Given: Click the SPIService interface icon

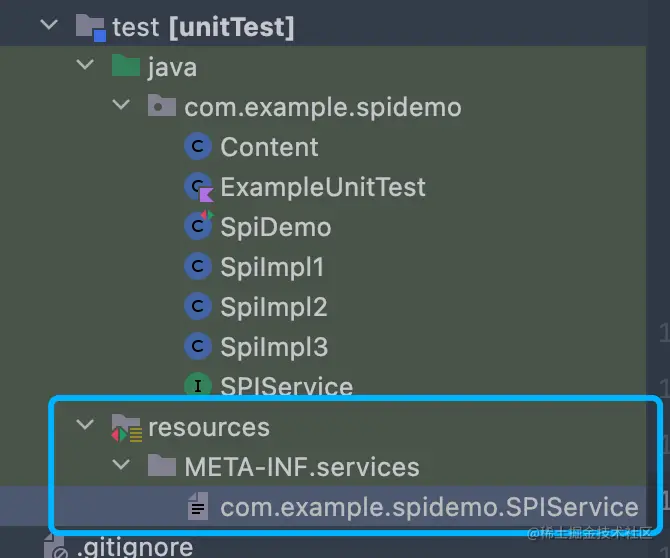Looking at the screenshot, I should 199,387.
